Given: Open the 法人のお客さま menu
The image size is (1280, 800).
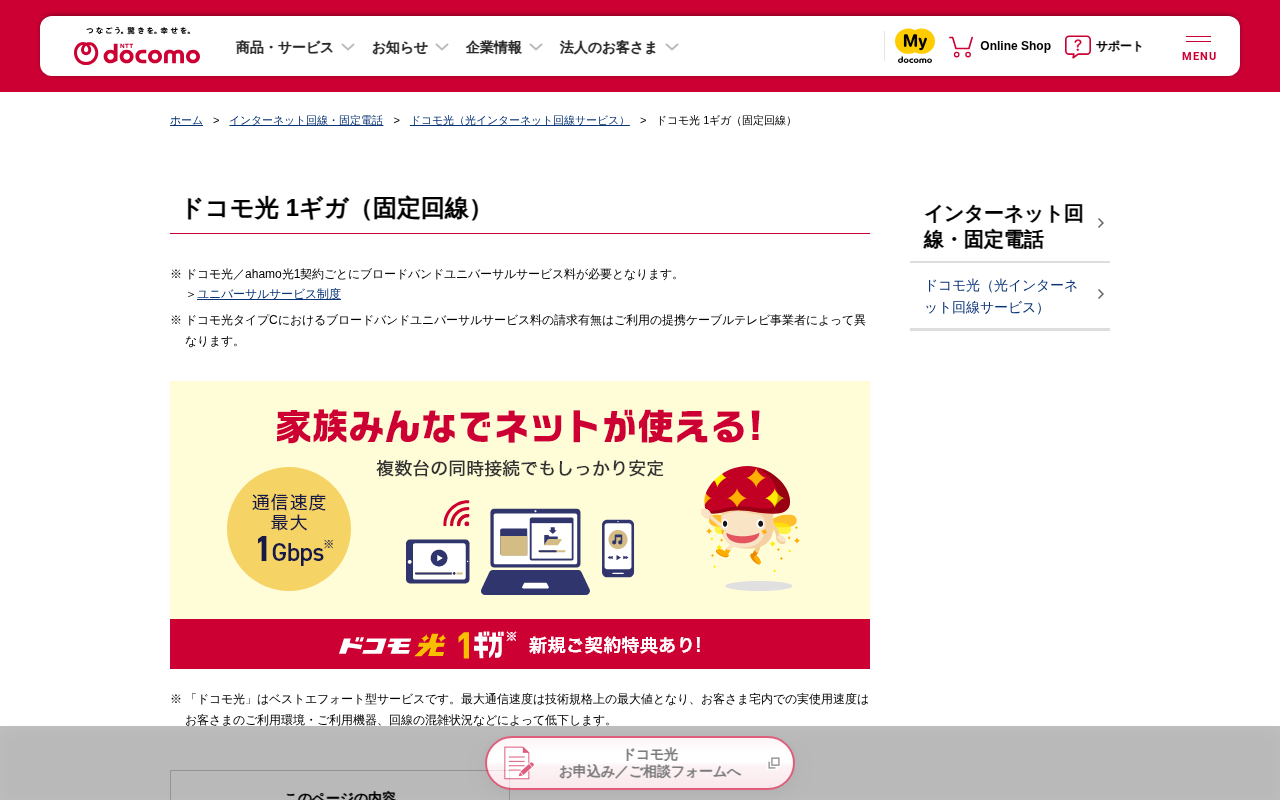Looking at the screenshot, I should click(x=619, y=47).
